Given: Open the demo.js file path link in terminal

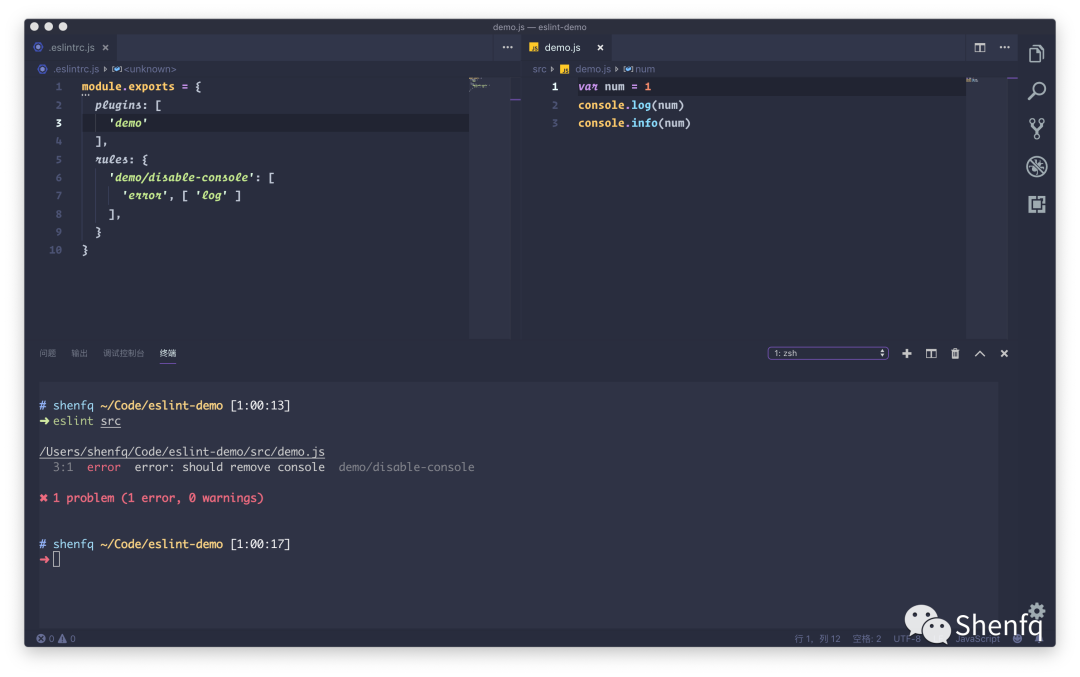Looking at the screenshot, I should (182, 452).
